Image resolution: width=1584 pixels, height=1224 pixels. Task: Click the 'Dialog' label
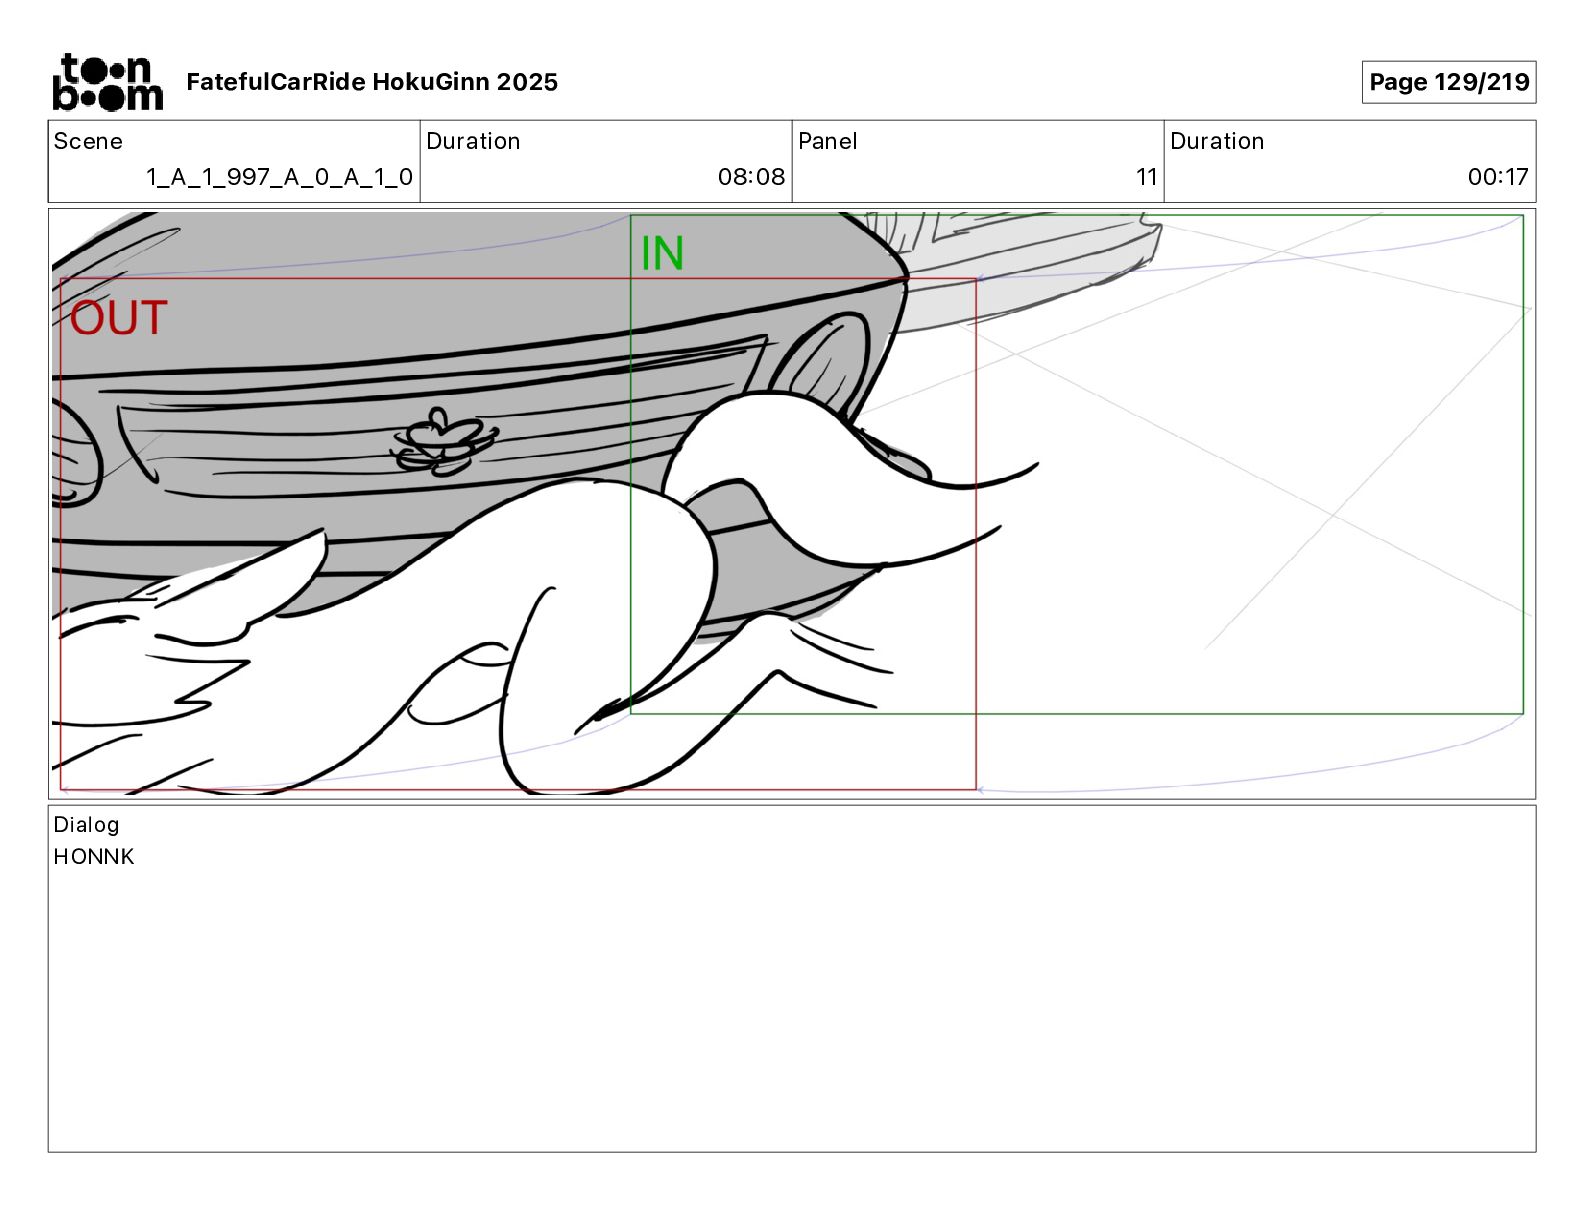(x=86, y=825)
